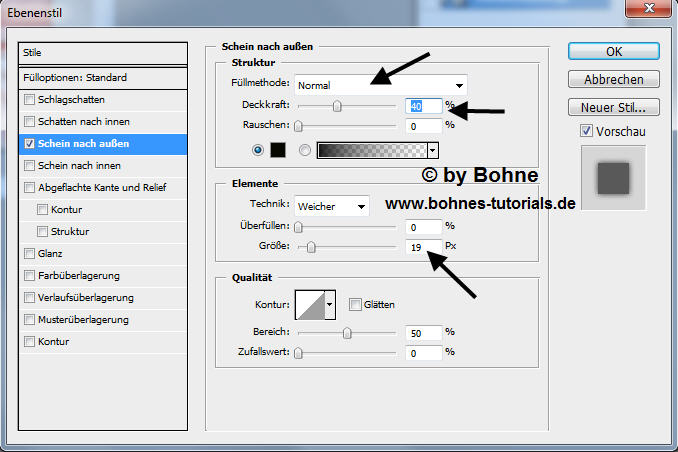Select the solid color radio button
The image size is (678, 452).
point(260,150)
